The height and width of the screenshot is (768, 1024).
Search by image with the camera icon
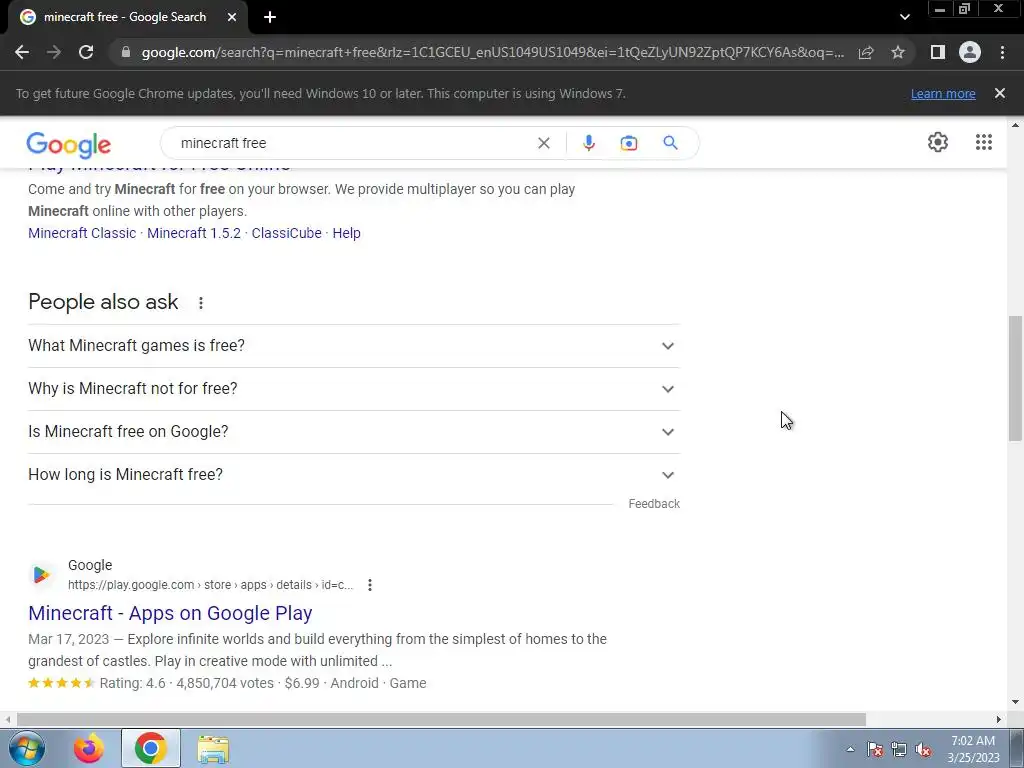tap(628, 143)
